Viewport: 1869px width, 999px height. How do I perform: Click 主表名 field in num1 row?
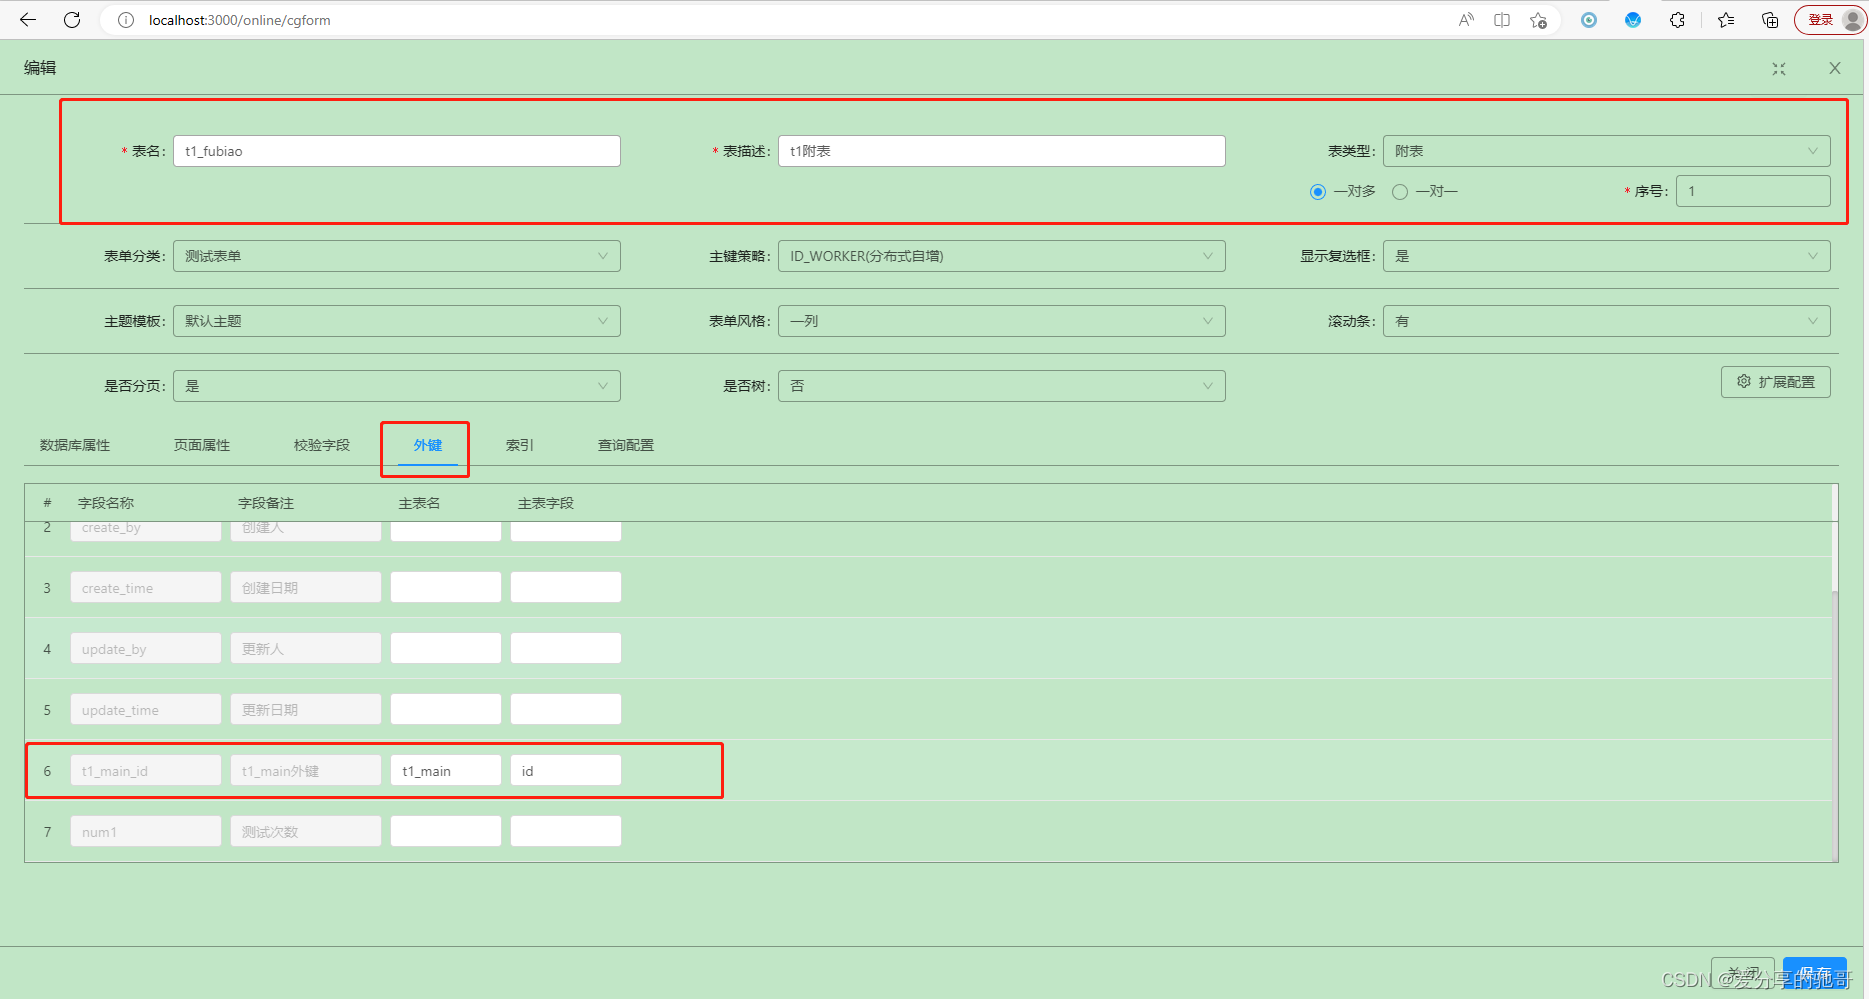coord(446,832)
